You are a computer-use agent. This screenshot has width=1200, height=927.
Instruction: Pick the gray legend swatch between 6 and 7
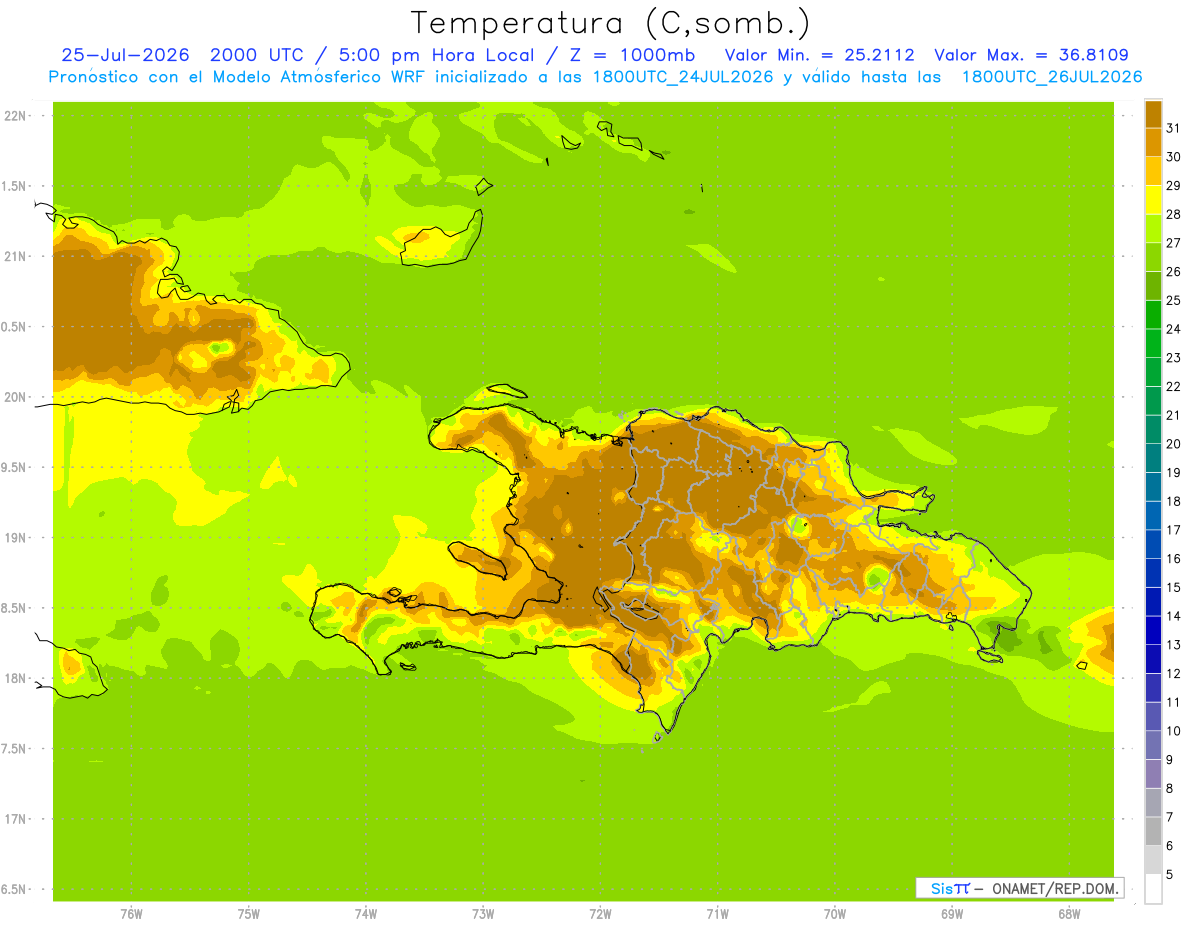point(1153,831)
